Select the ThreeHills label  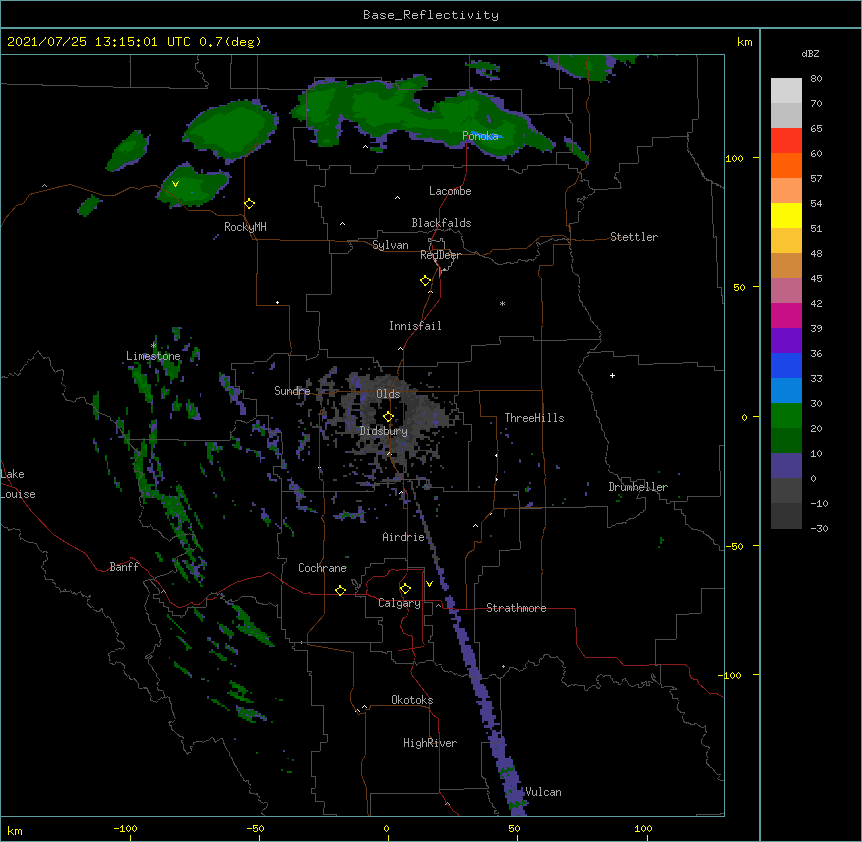tap(534, 418)
